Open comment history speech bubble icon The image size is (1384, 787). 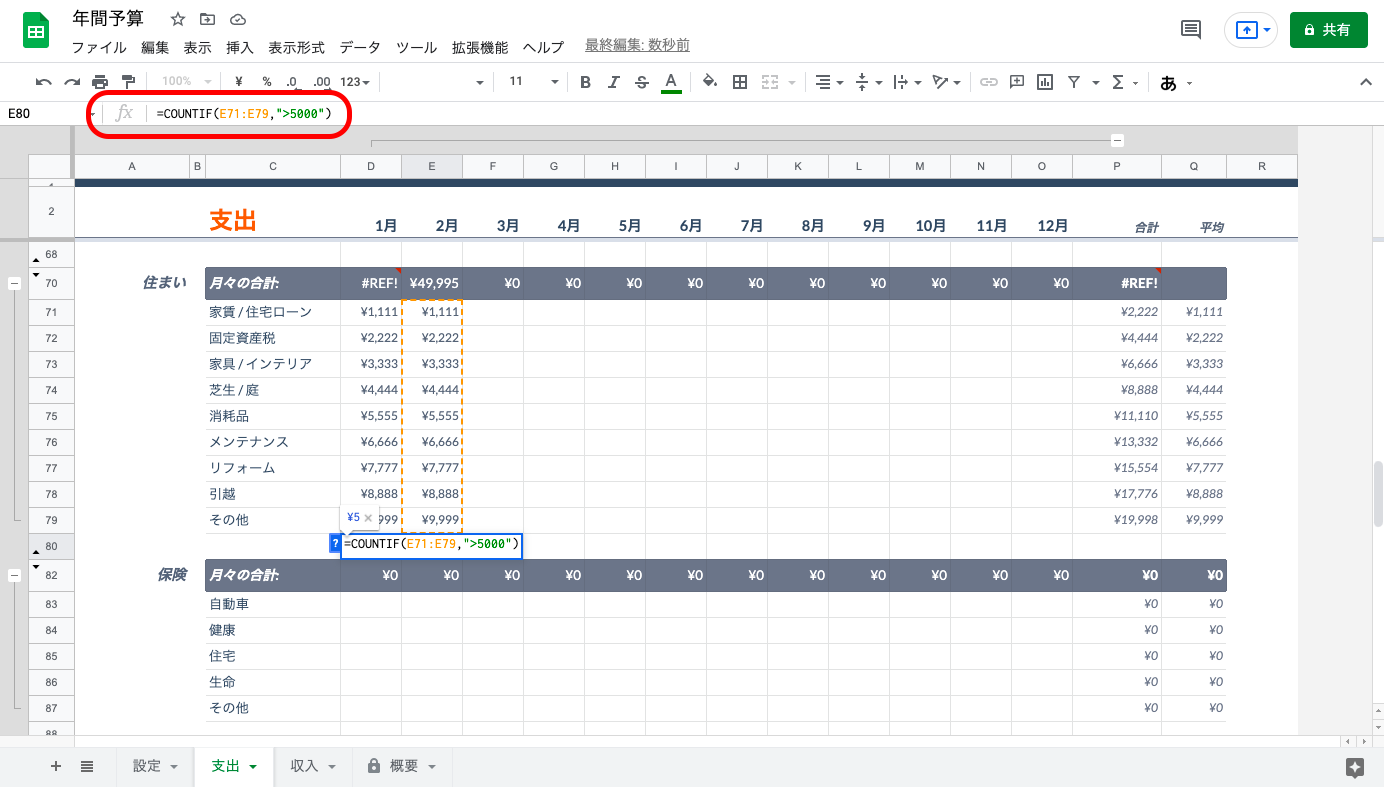point(1191,30)
